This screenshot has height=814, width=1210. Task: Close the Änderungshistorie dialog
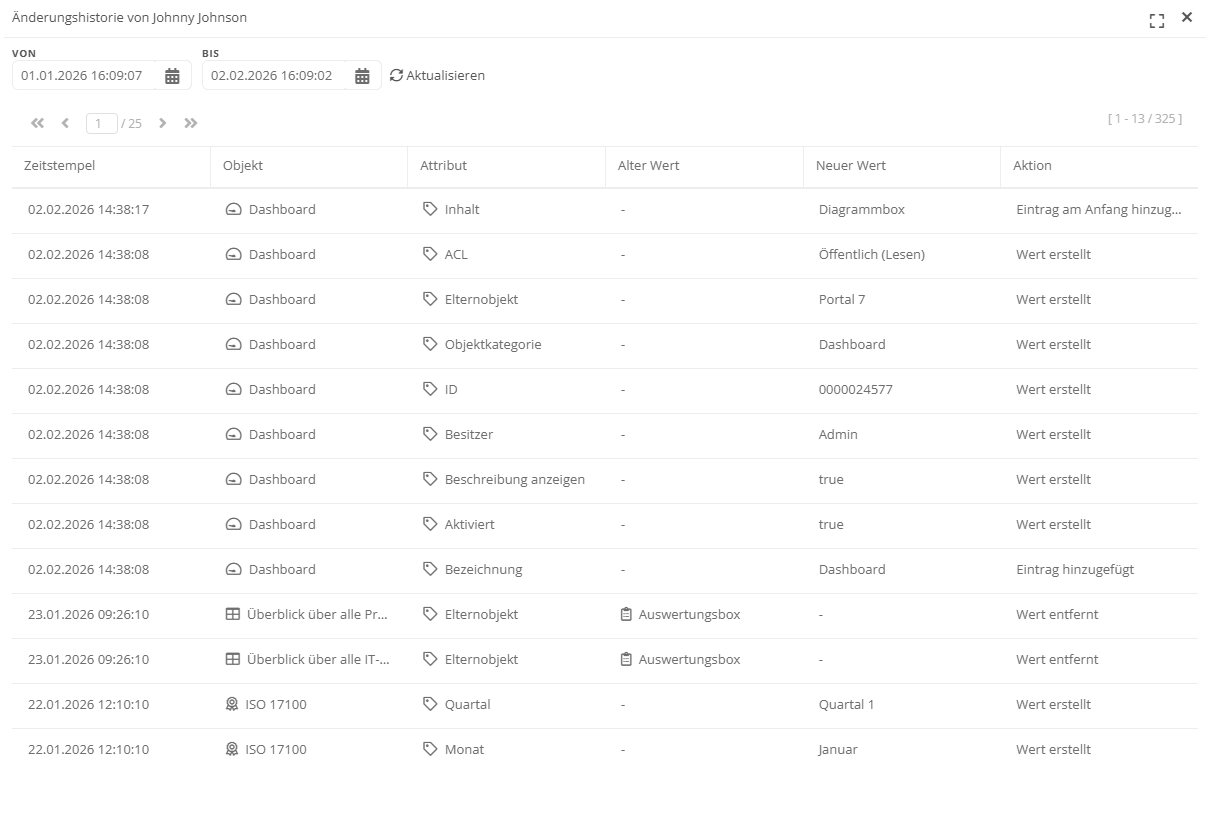pos(1187,17)
